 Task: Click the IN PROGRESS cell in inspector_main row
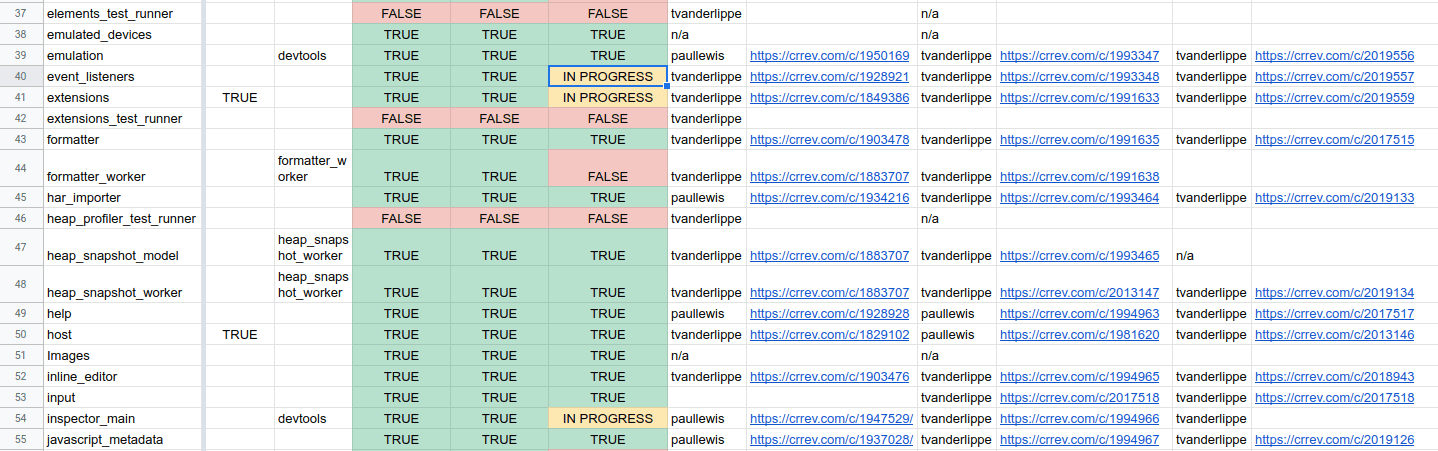pos(608,419)
